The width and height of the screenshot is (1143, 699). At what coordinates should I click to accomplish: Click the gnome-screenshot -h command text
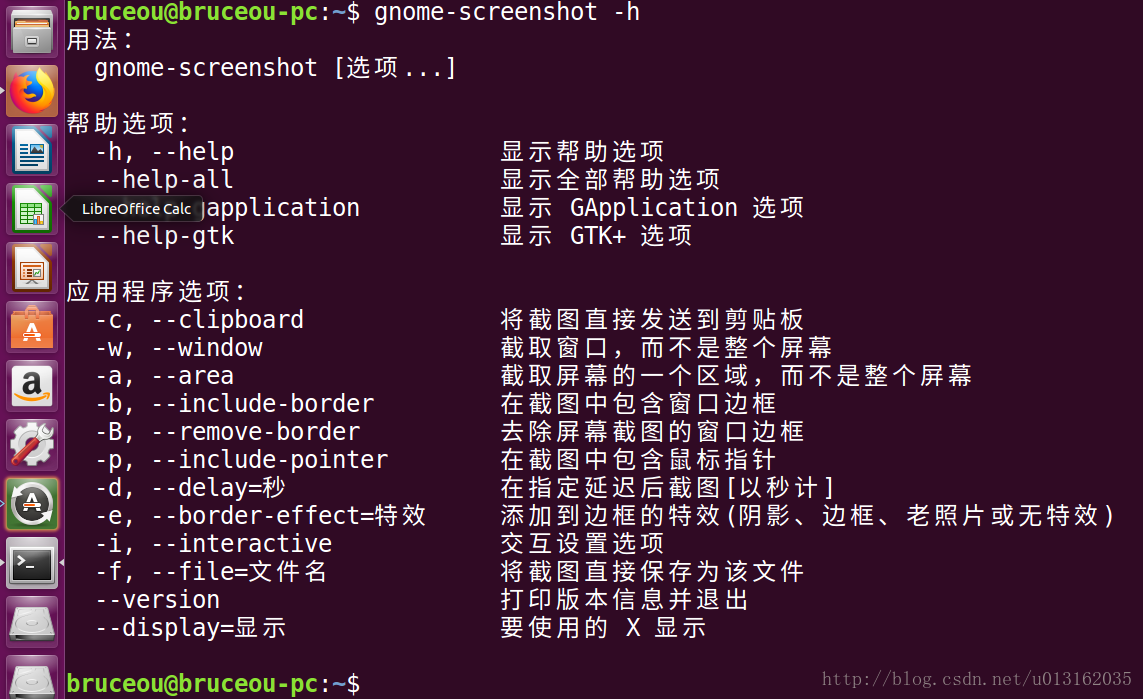click(x=507, y=12)
